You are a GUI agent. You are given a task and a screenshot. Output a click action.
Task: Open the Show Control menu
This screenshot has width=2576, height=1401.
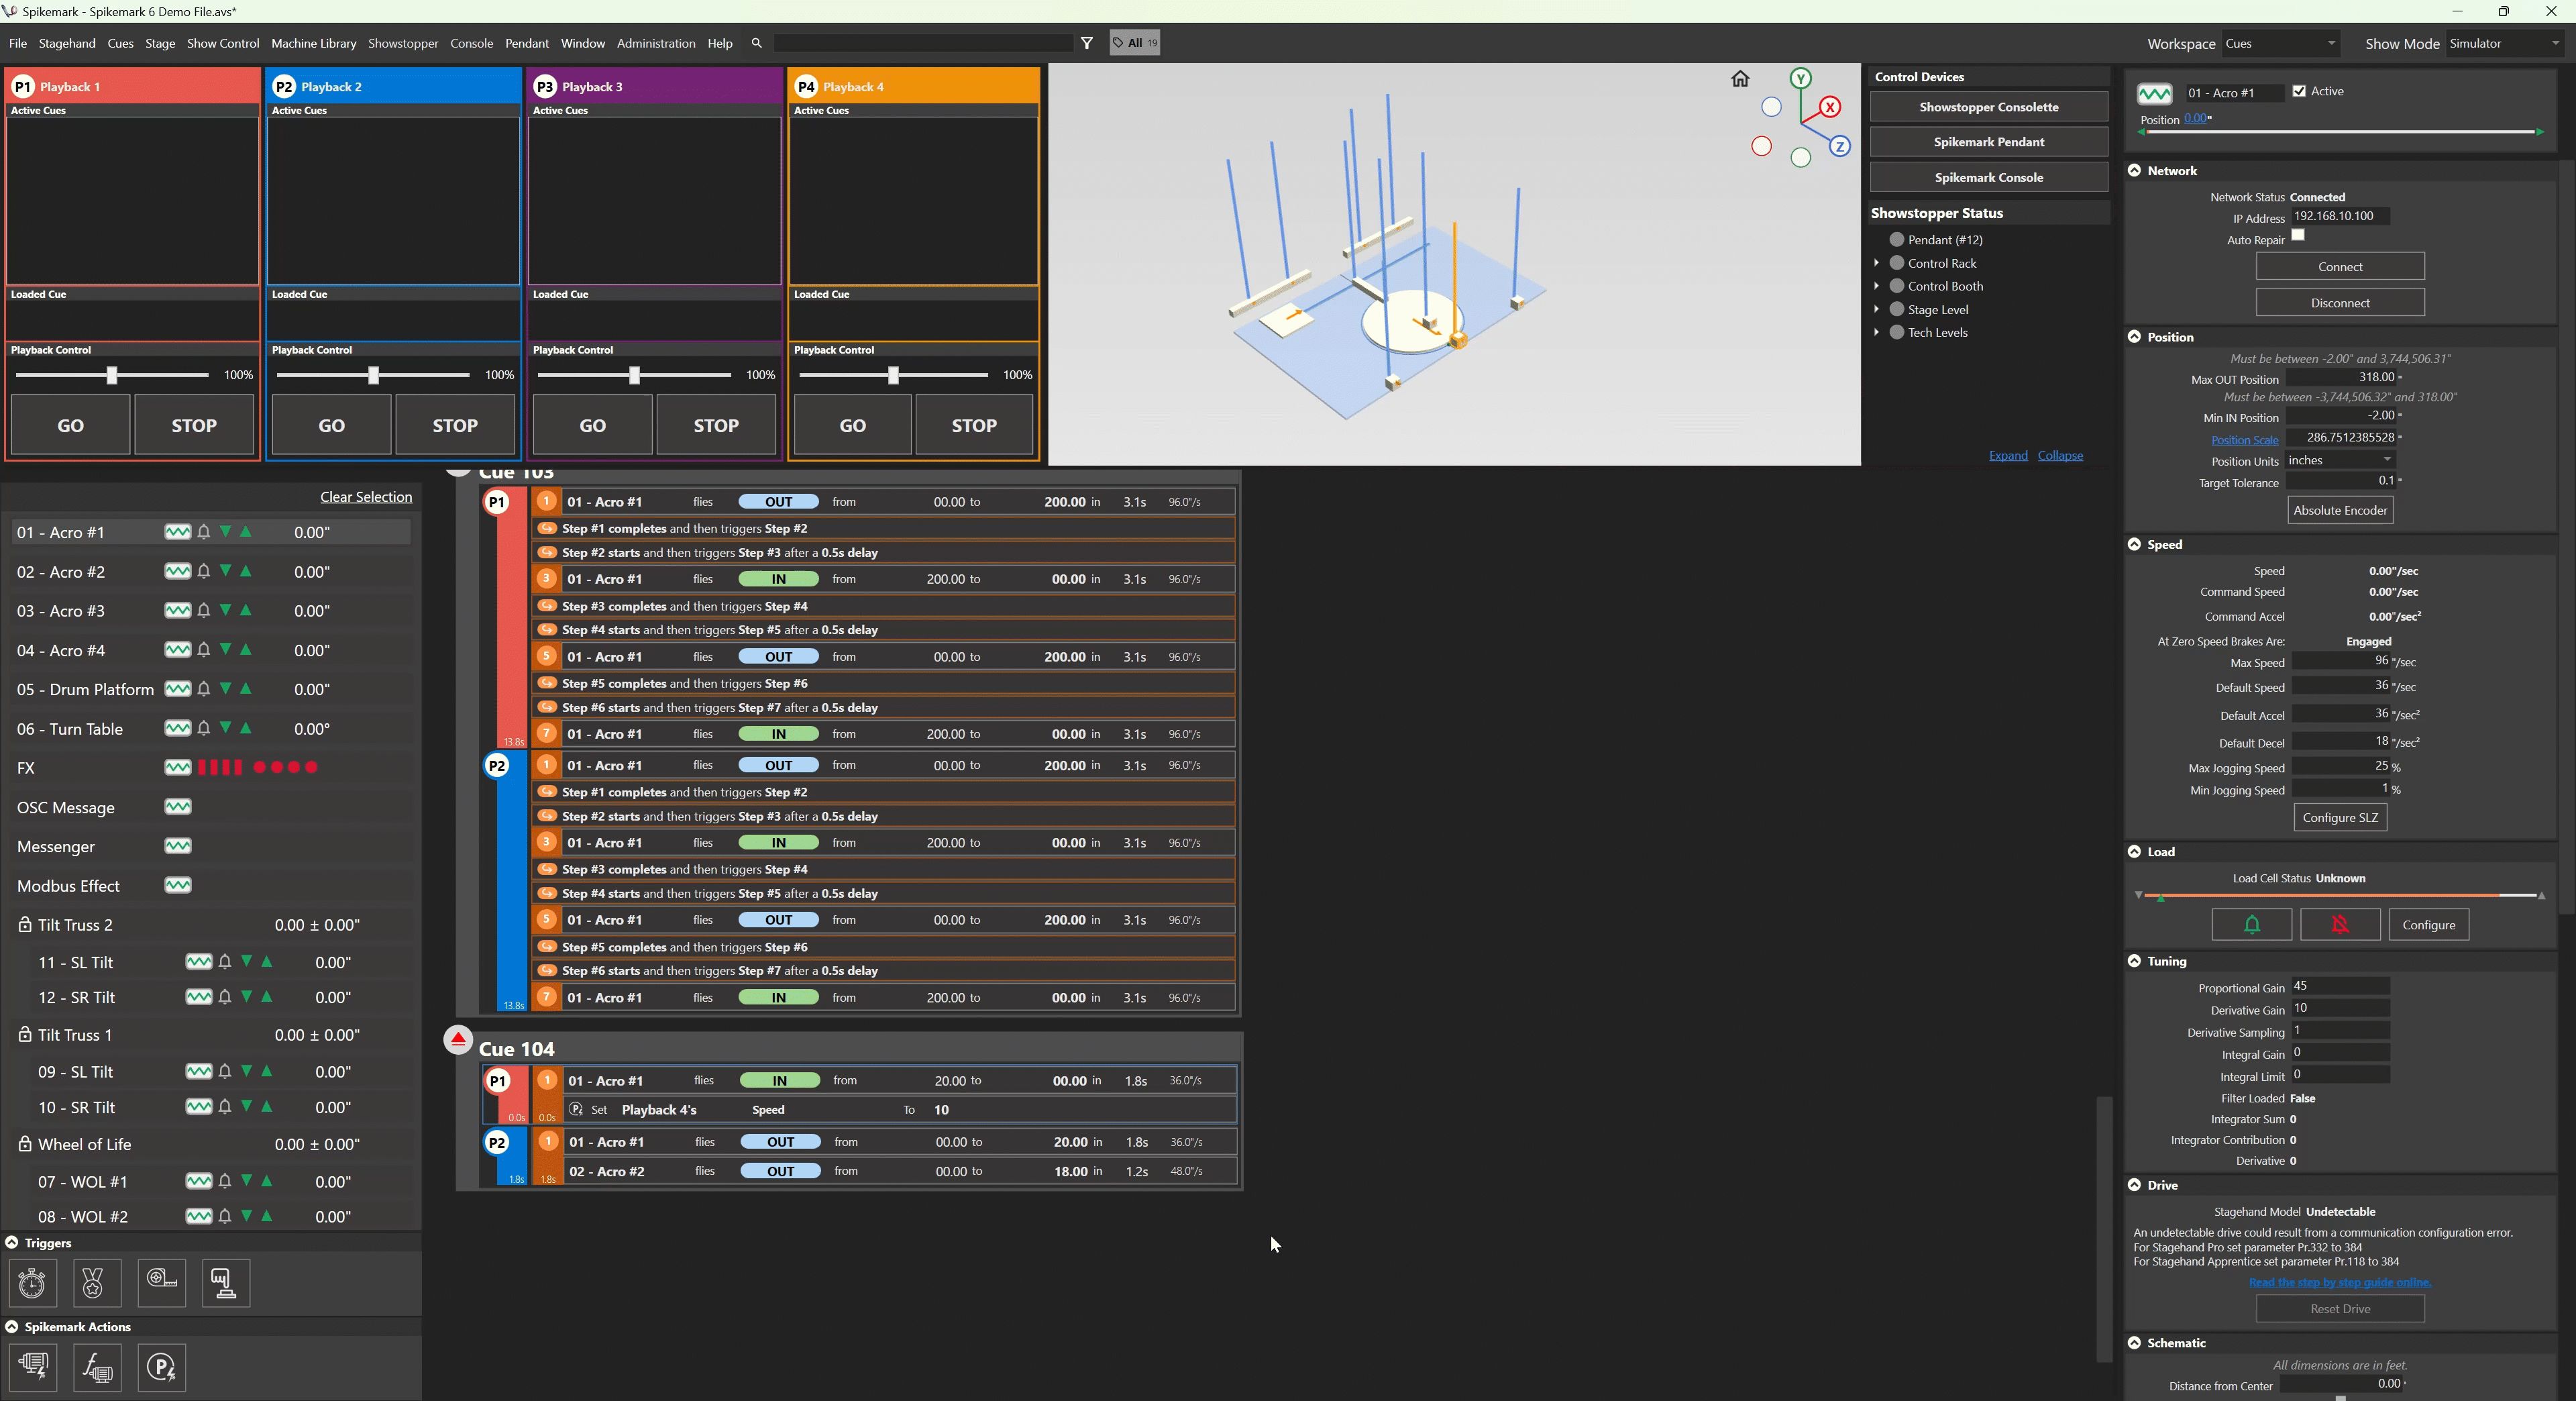coord(222,44)
